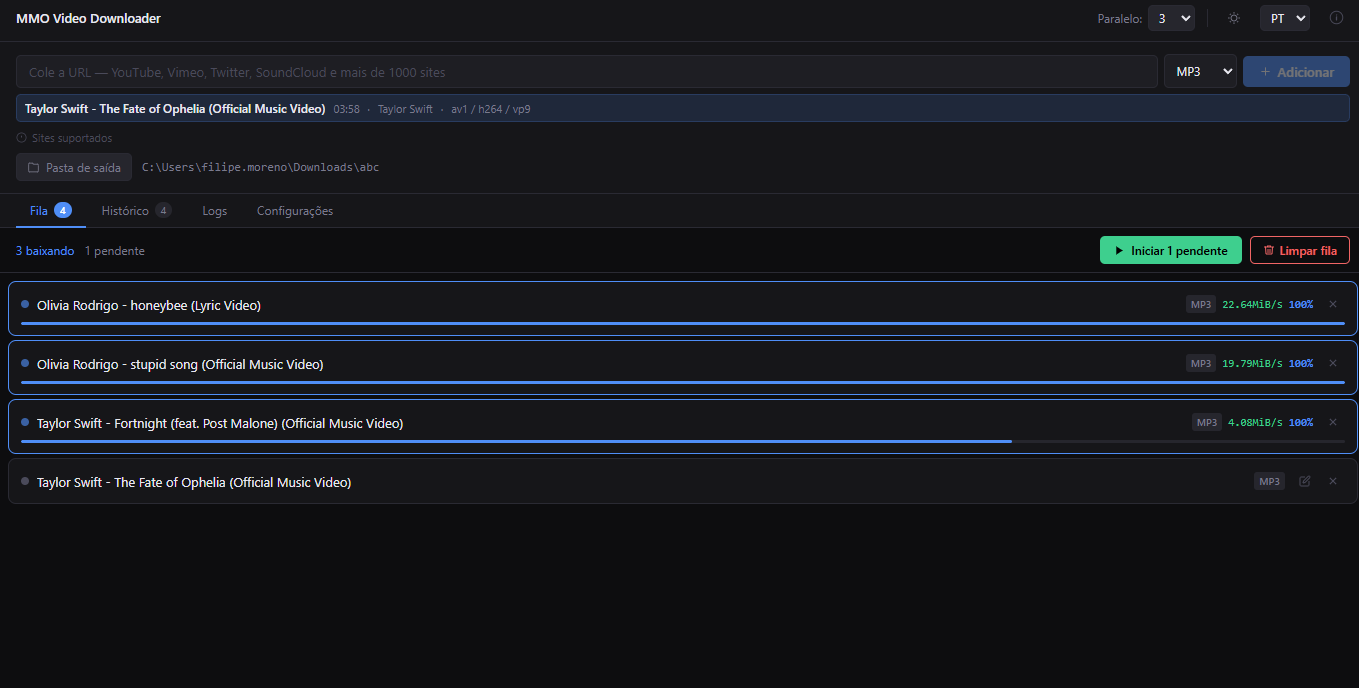This screenshot has width=1359, height=688.
Task: Click the Fortnight download progress bar
Action: point(683,441)
